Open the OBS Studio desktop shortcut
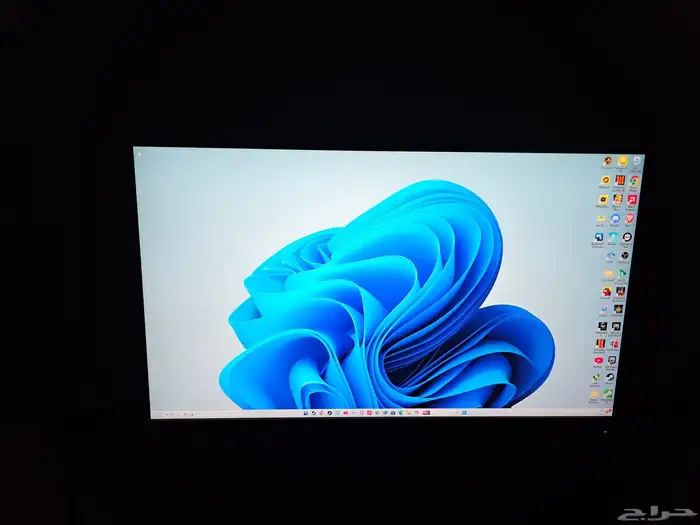The width and height of the screenshot is (700, 525). click(625, 255)
